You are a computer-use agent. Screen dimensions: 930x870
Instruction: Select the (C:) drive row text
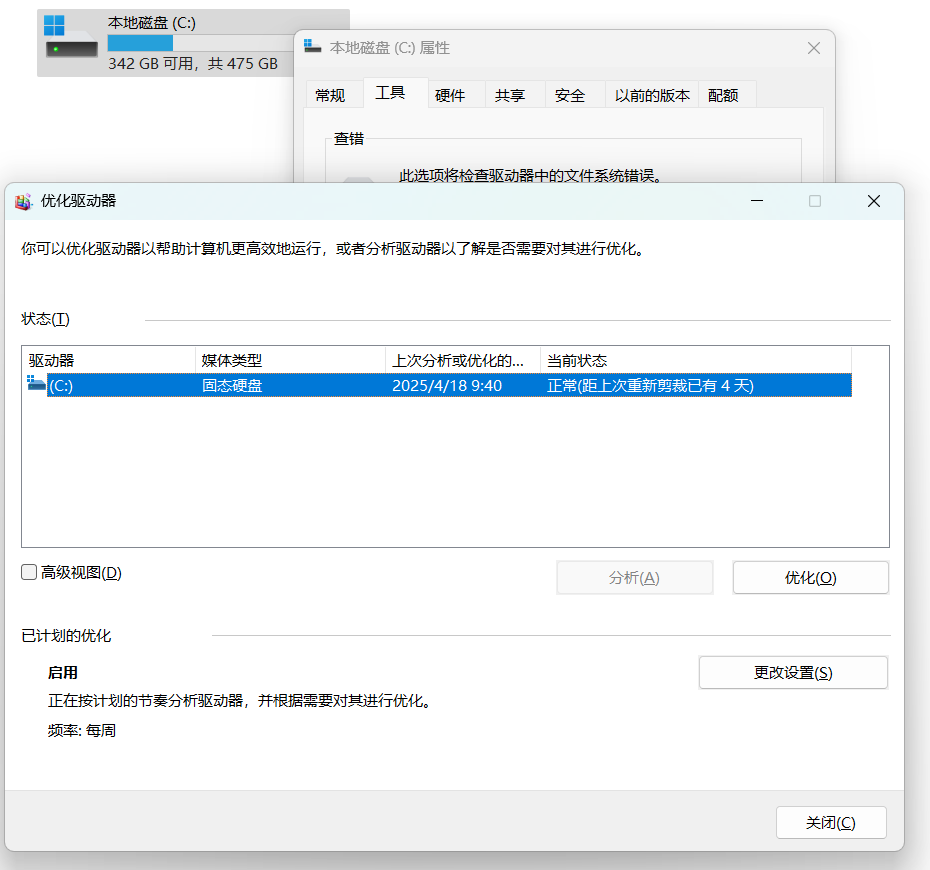(61, 386)
